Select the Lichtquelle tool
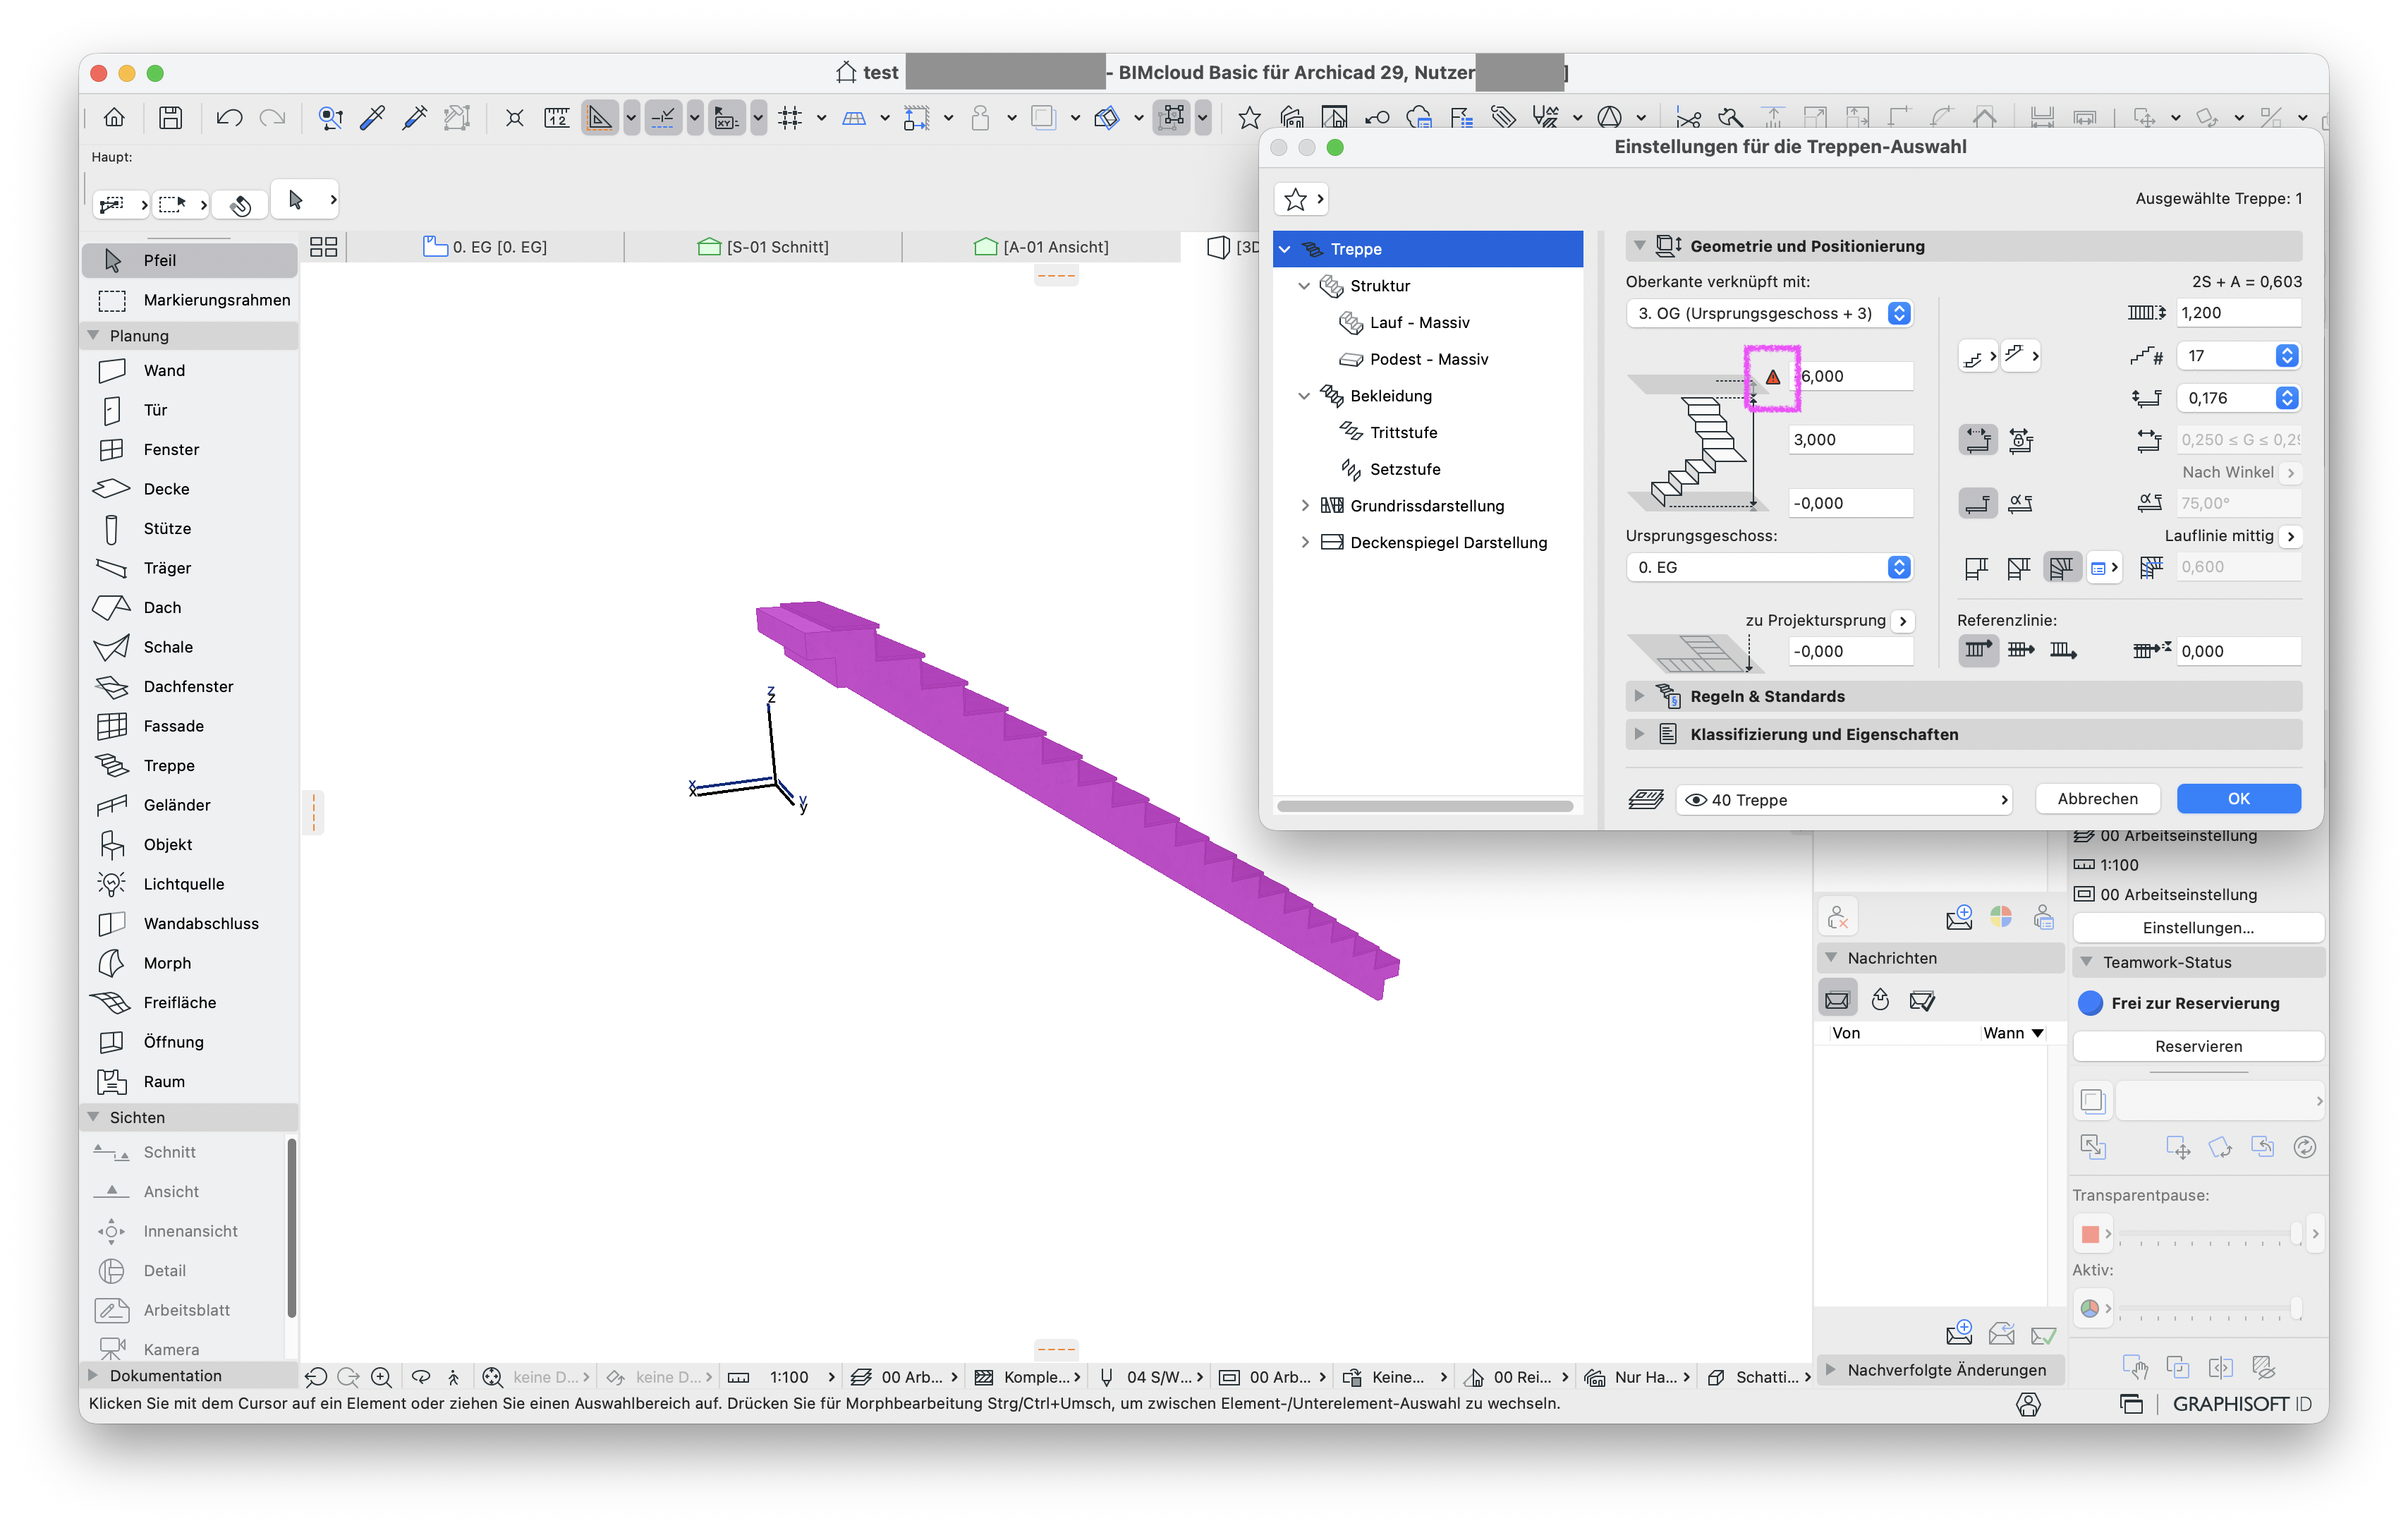 (190, 884)
